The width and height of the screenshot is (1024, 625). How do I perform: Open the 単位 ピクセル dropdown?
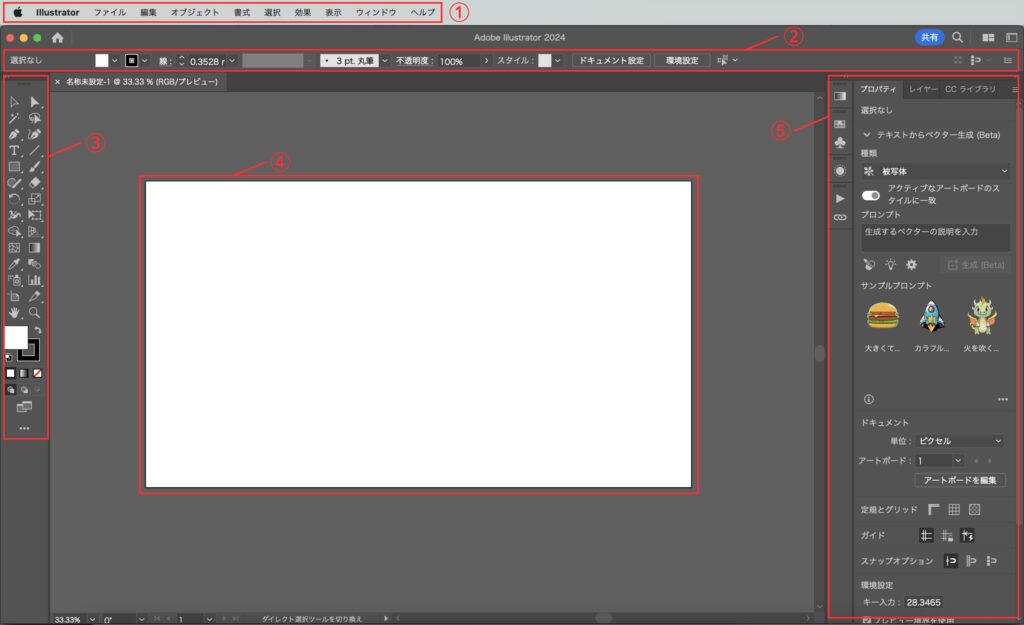tap(960, 440)
